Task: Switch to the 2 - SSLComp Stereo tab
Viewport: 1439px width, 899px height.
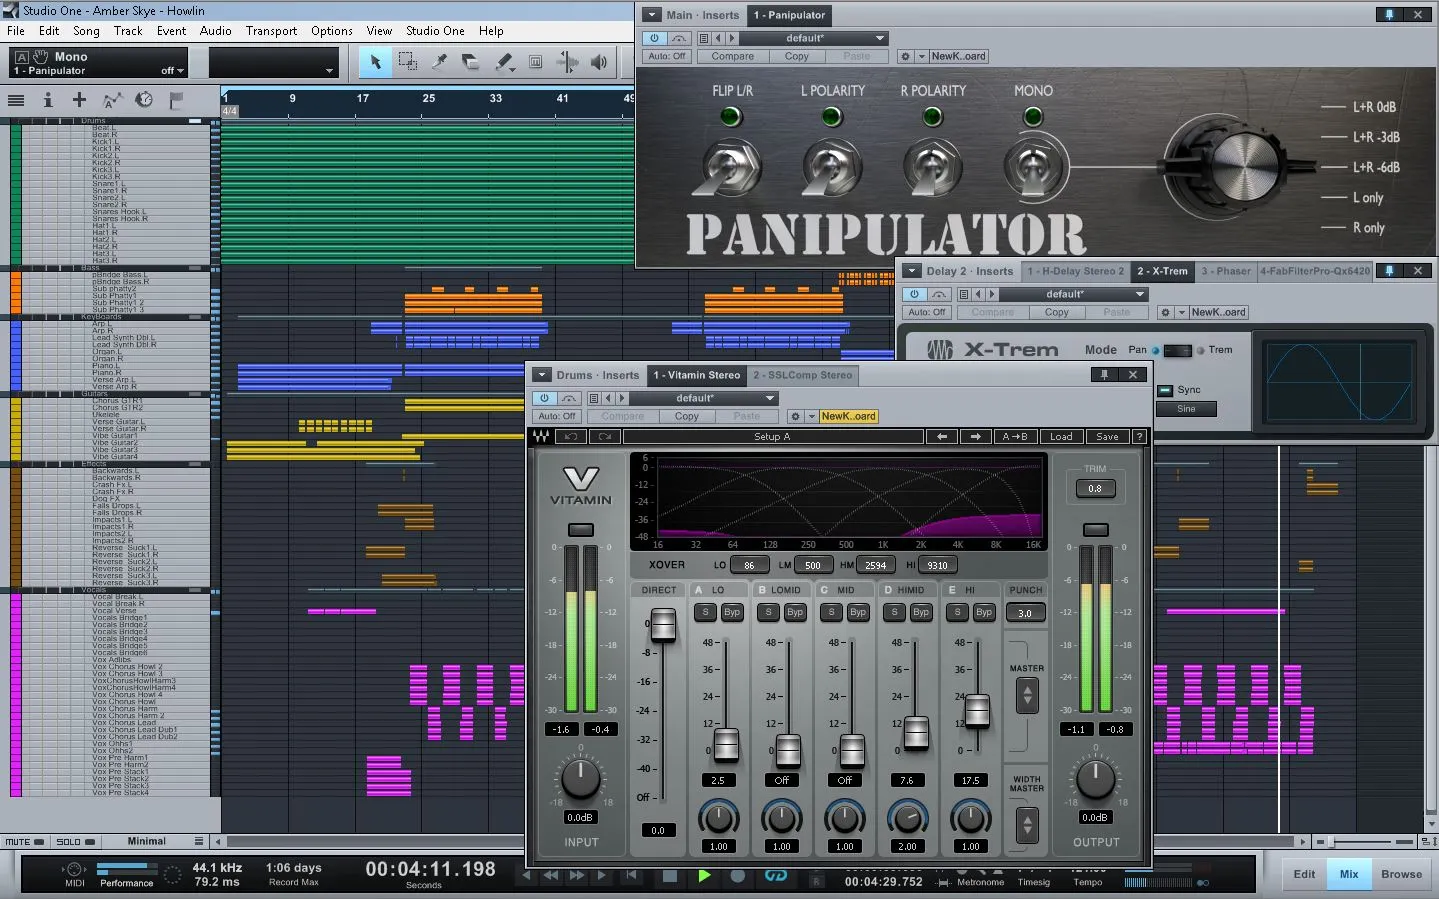Action: coord(803,375)
